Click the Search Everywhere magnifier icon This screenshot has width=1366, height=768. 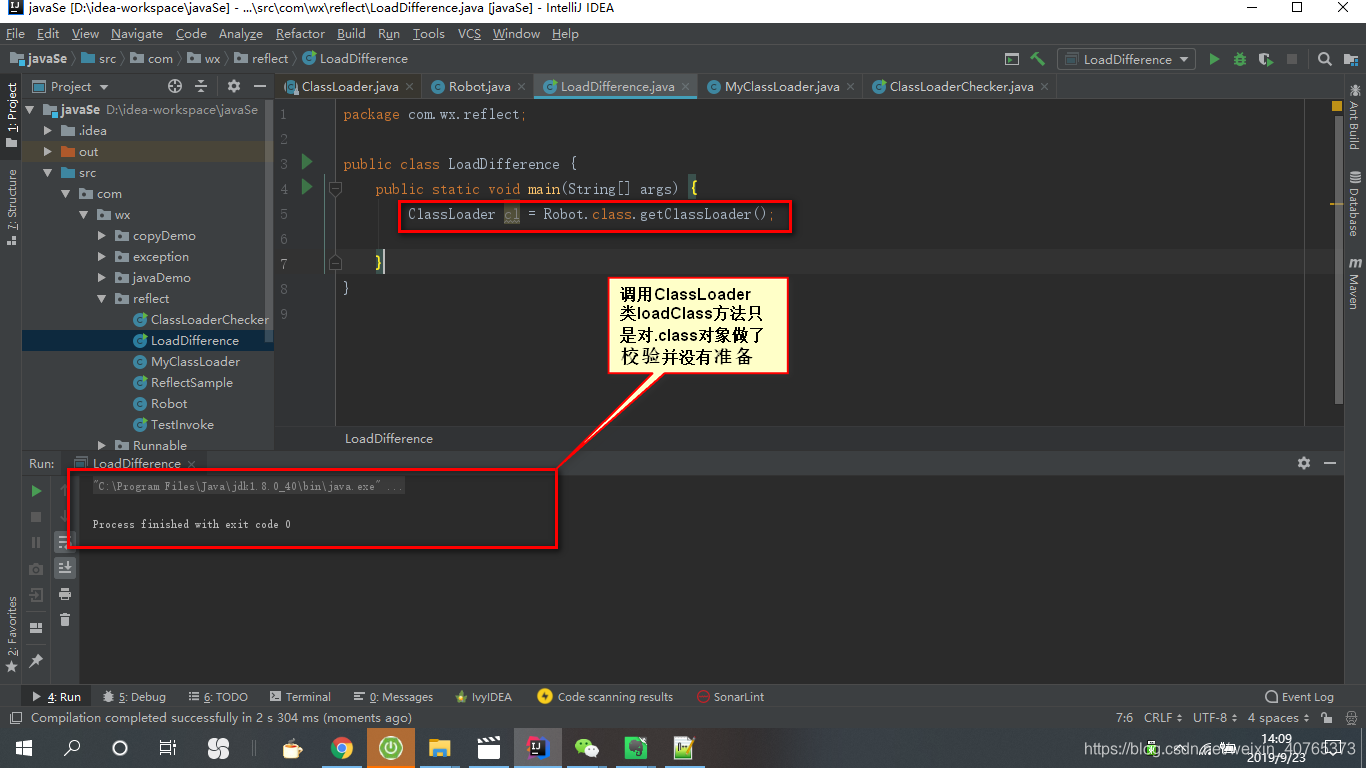pyautogui.click(x=1325, y=59)
